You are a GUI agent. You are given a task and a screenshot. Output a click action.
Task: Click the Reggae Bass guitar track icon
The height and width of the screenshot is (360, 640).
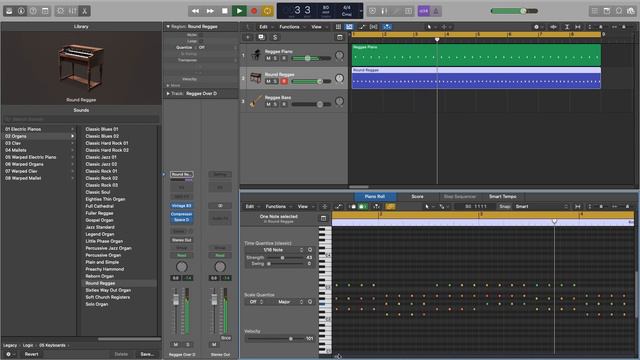[256, 101]
